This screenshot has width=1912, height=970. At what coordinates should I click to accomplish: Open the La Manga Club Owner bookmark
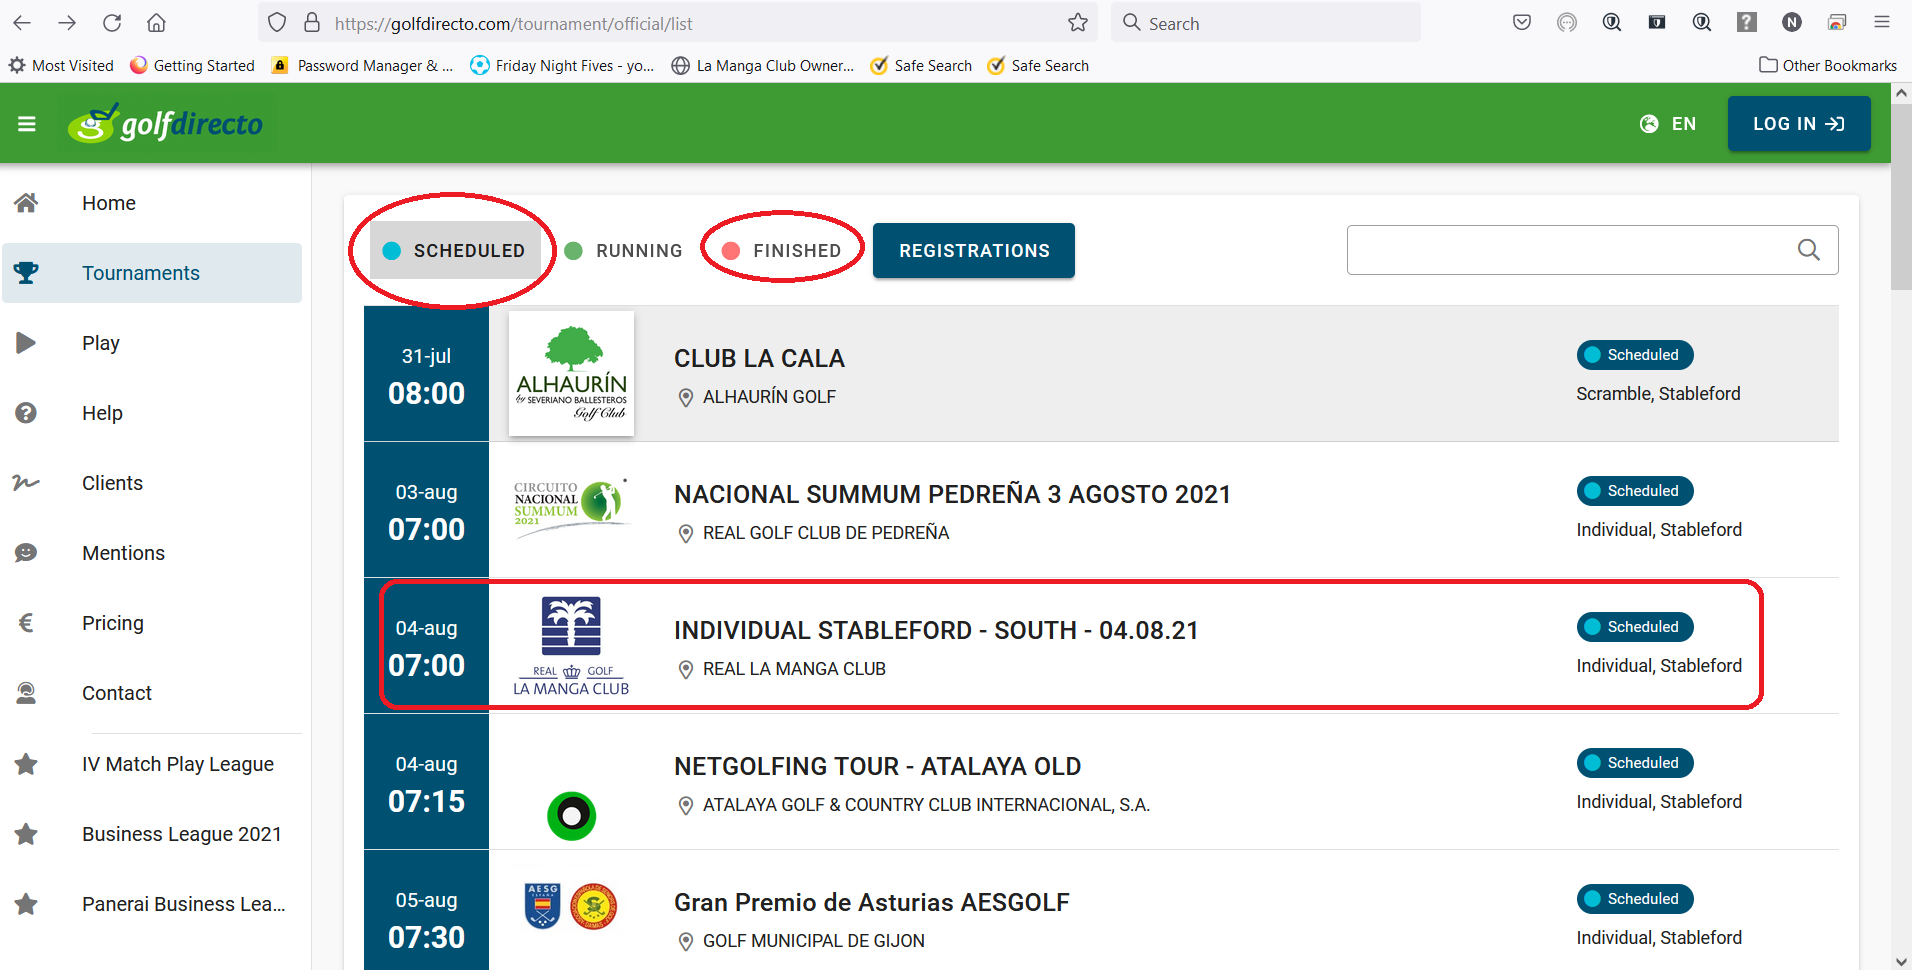pos(763,65)
